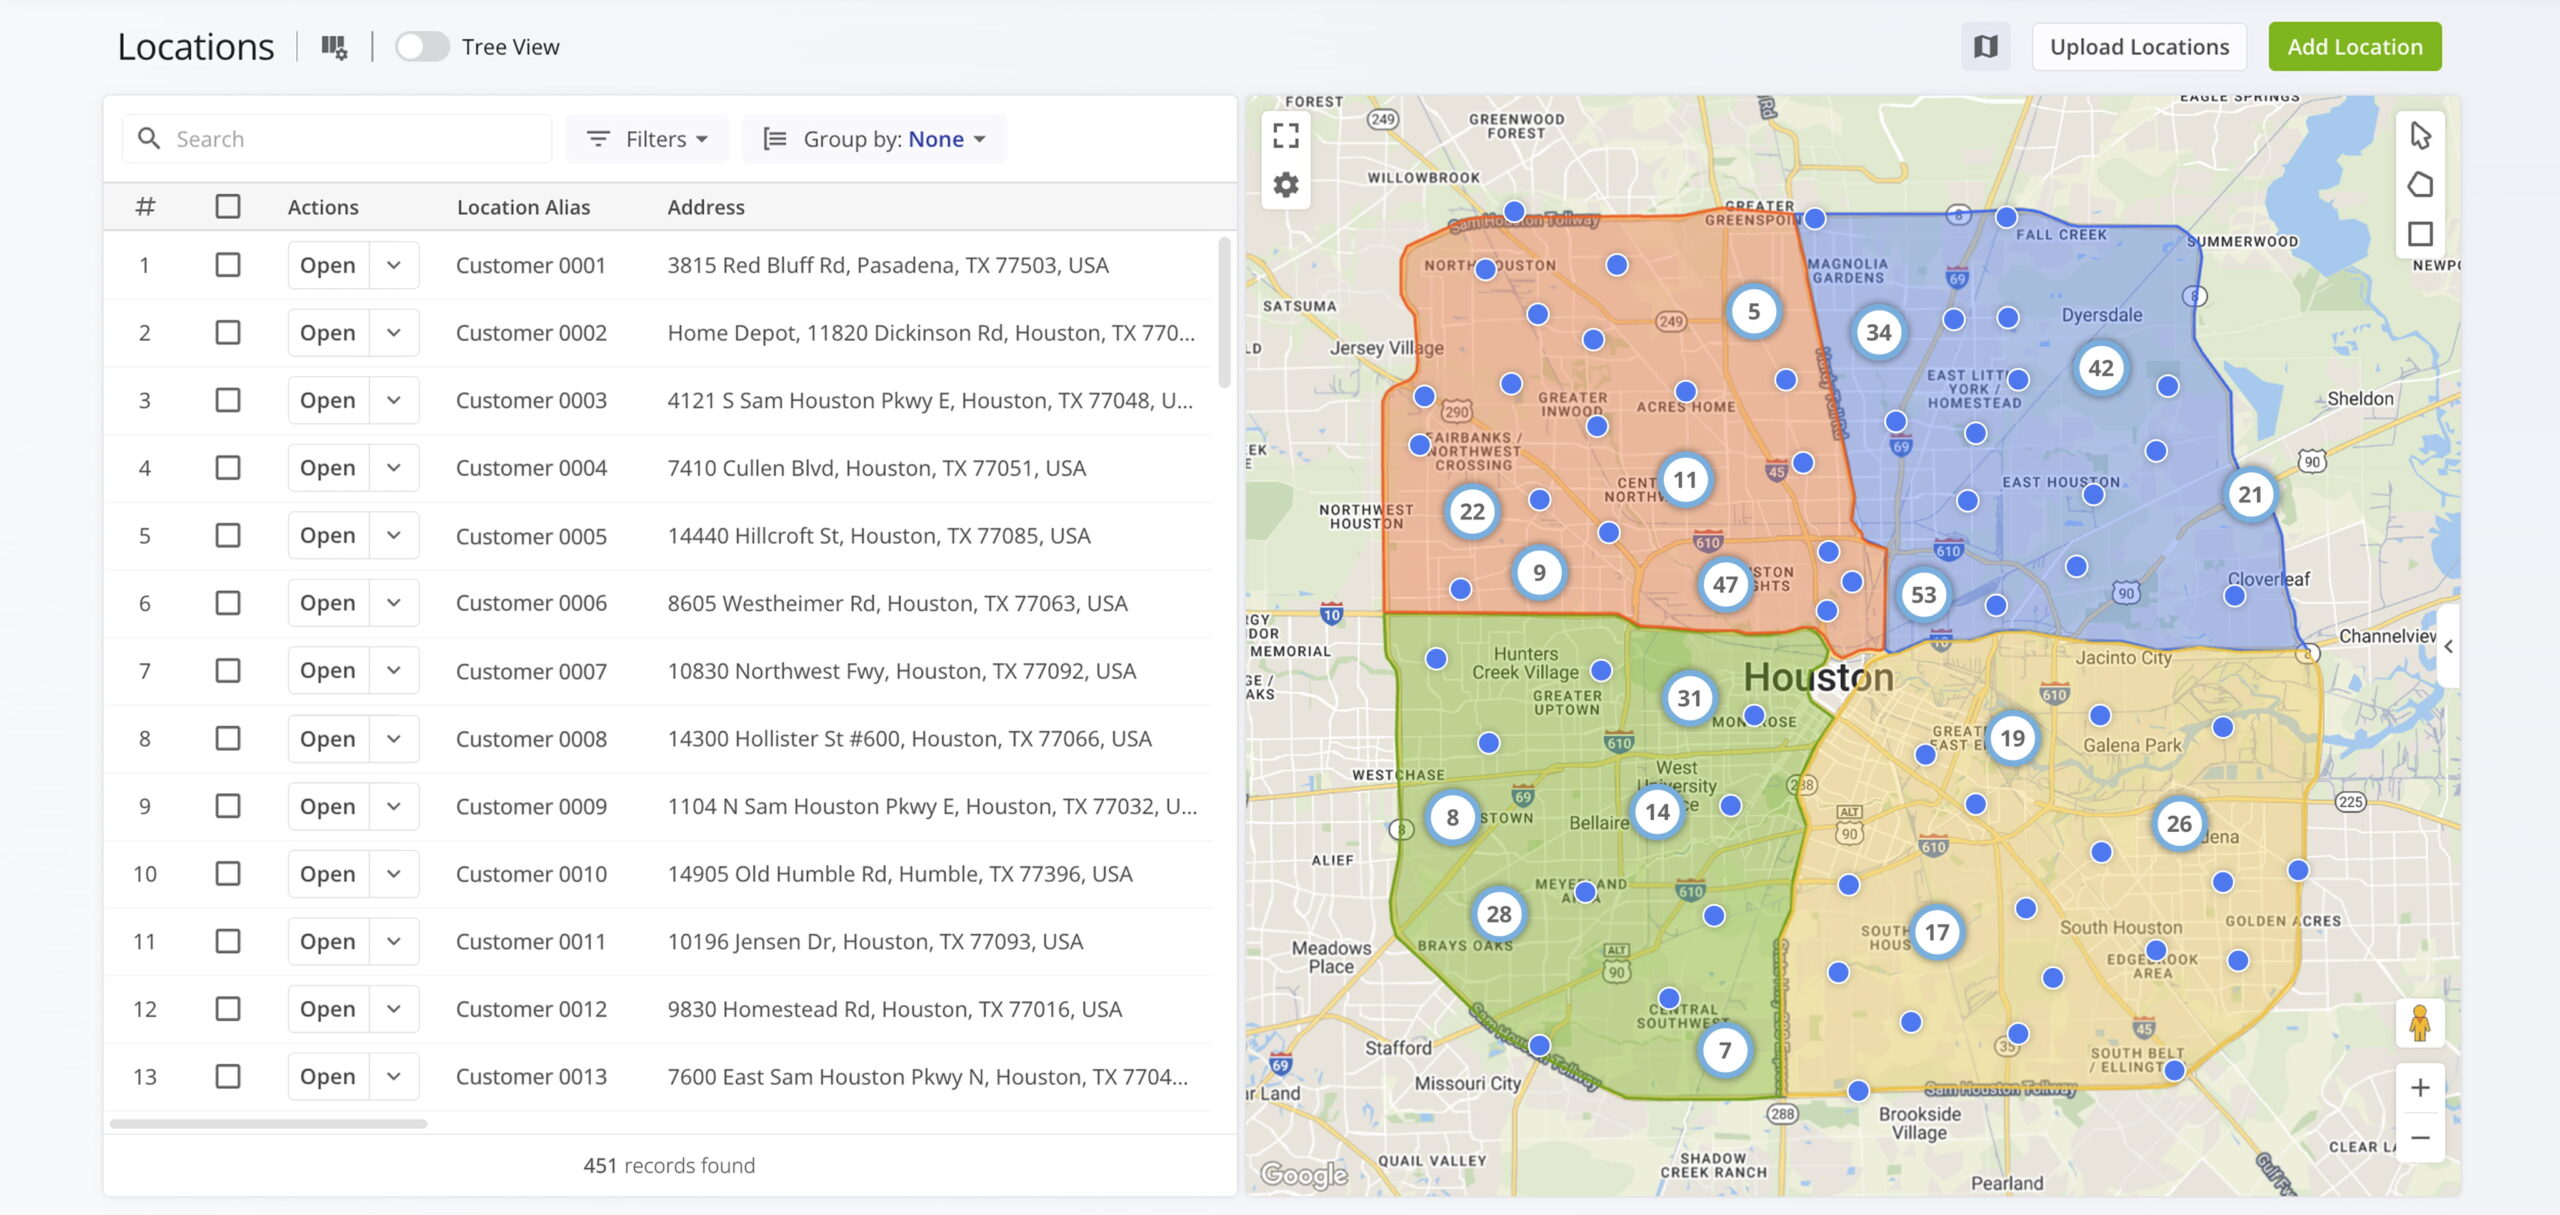
Task: Sort by the Location Alias column header
Action: click(523, 207)
